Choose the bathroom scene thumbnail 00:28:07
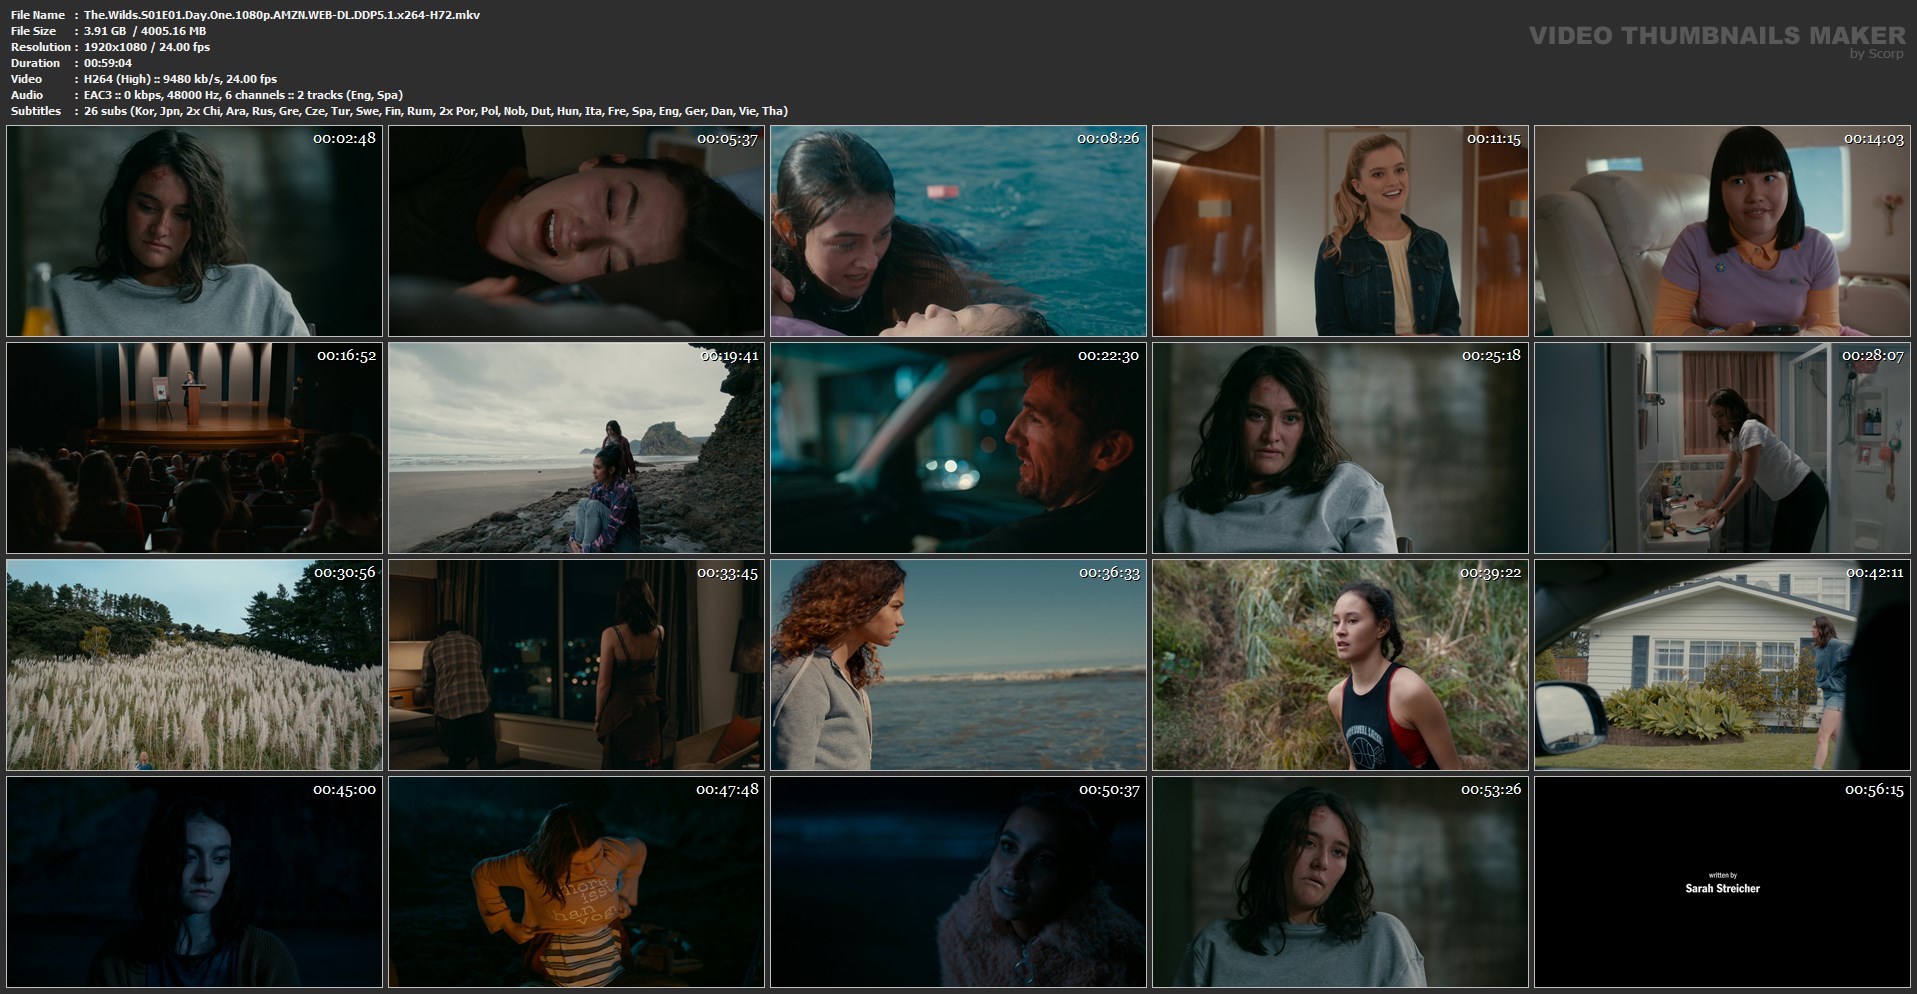The image size is (1917, 994). 1722,448
